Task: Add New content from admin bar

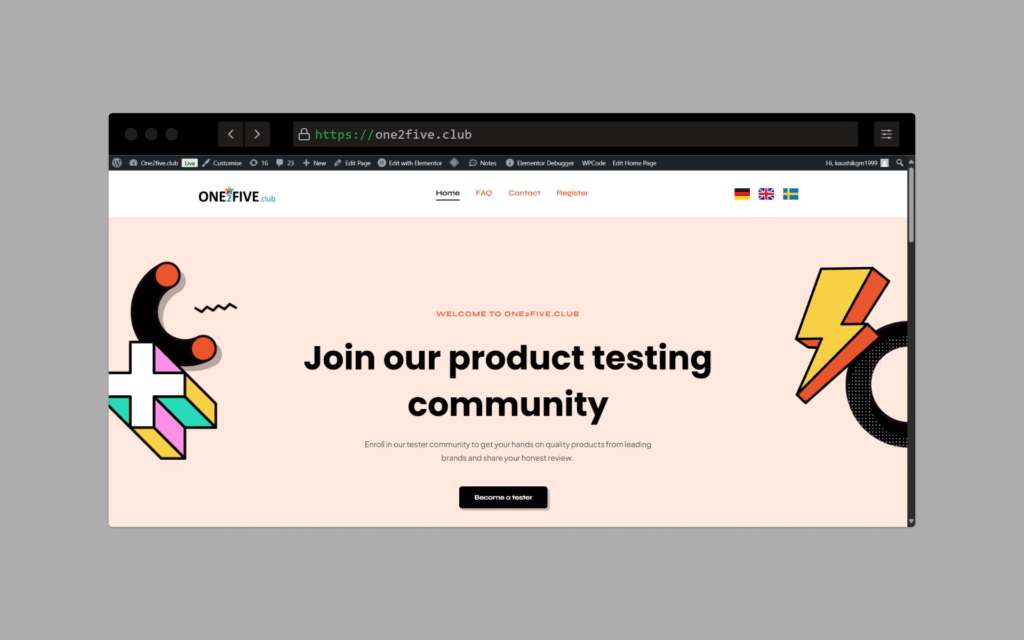Action: [314, 163]
